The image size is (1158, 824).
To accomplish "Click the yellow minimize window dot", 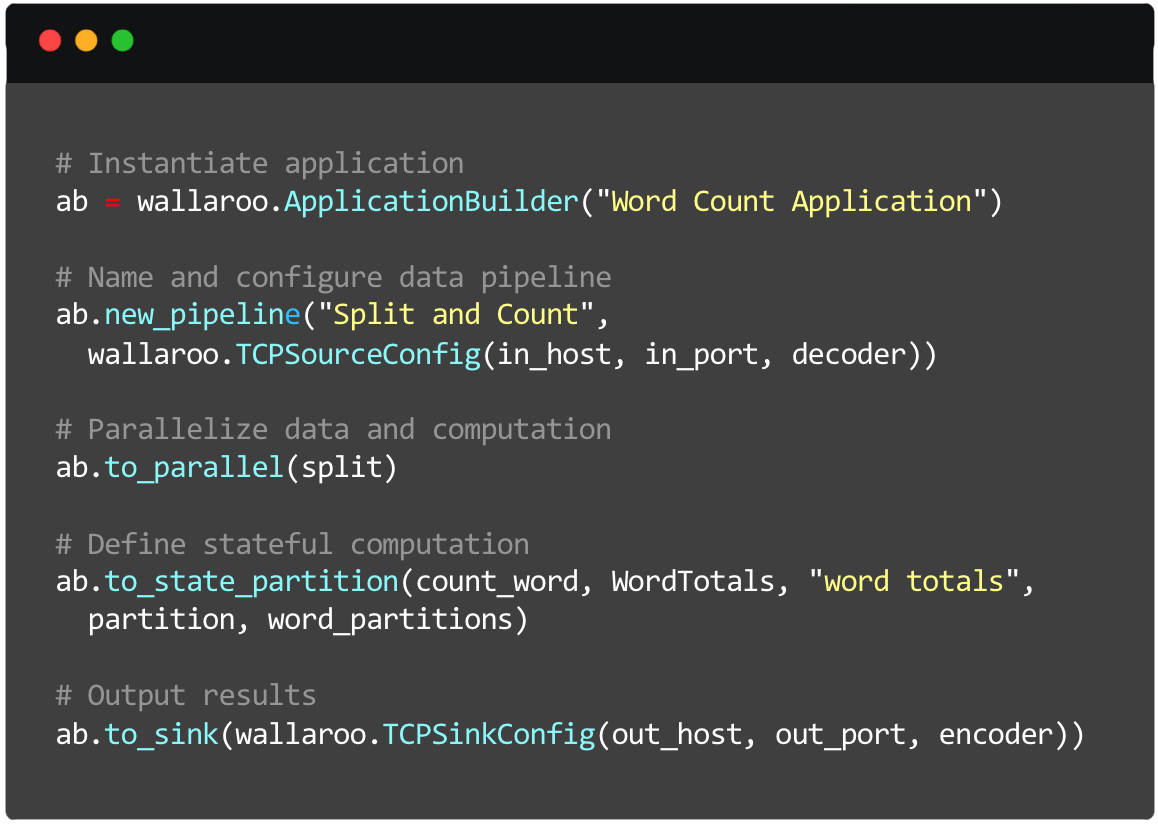I will [x=86, y=41].
